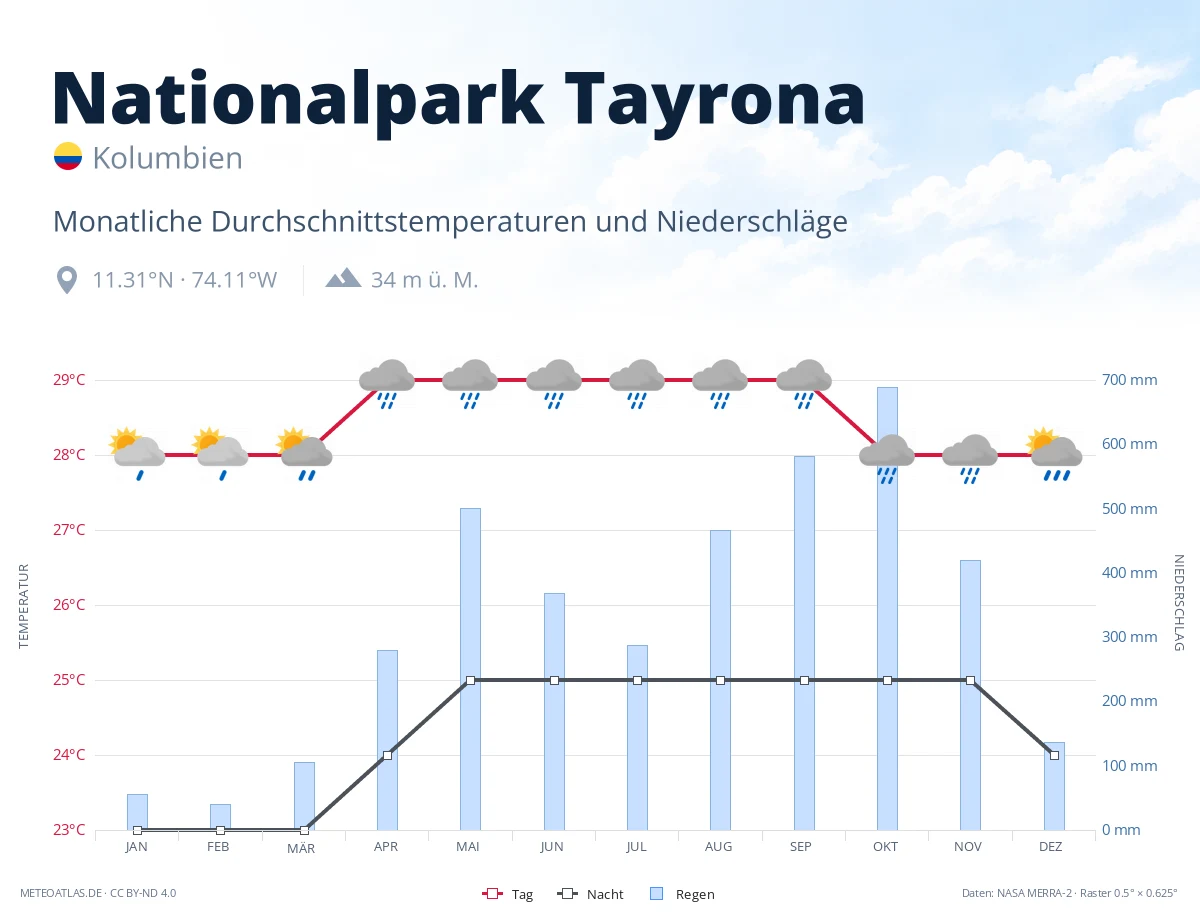Image resolution: width=1200 pixels, height=920 pixels.
Task: Click the April night temperature data point
Action: point(387,755)
